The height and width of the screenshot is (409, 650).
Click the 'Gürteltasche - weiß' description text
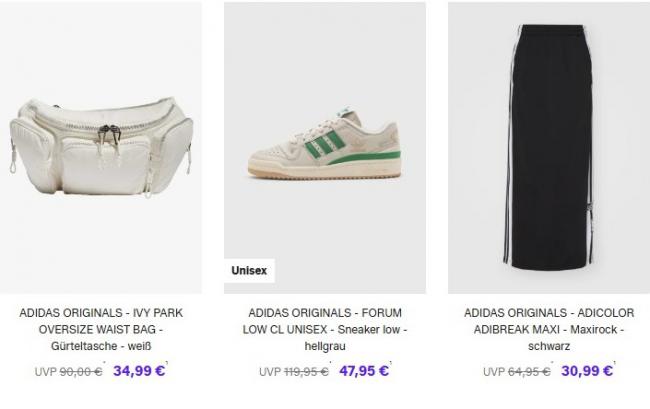pyautogui.click(x=101, y=346)
